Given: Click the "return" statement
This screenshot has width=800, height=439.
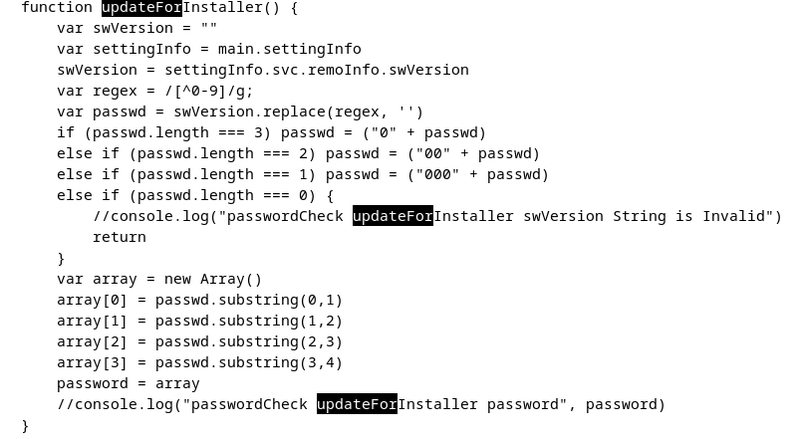Looking at the screenshot, I should [119, 237].
